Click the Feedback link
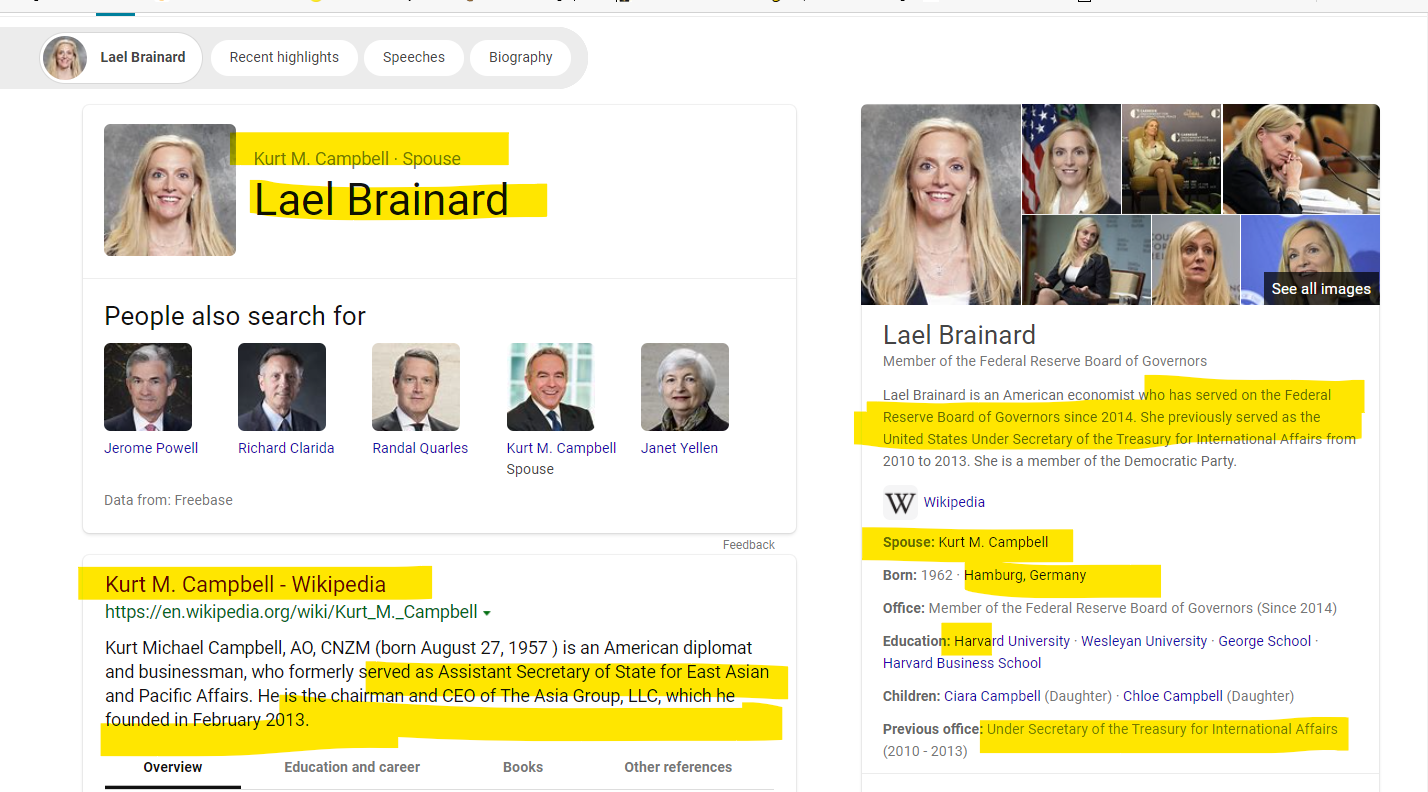 pos(748,545)
